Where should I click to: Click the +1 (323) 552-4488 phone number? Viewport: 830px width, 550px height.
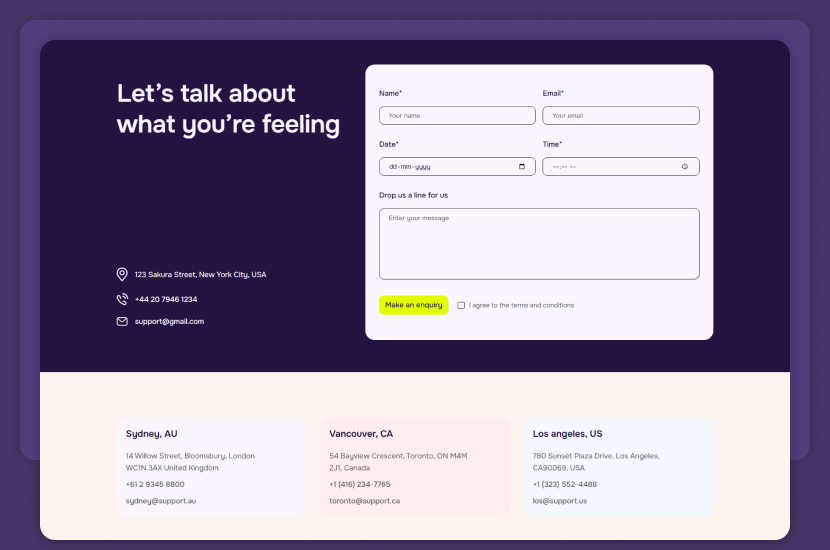click(565, 484)
